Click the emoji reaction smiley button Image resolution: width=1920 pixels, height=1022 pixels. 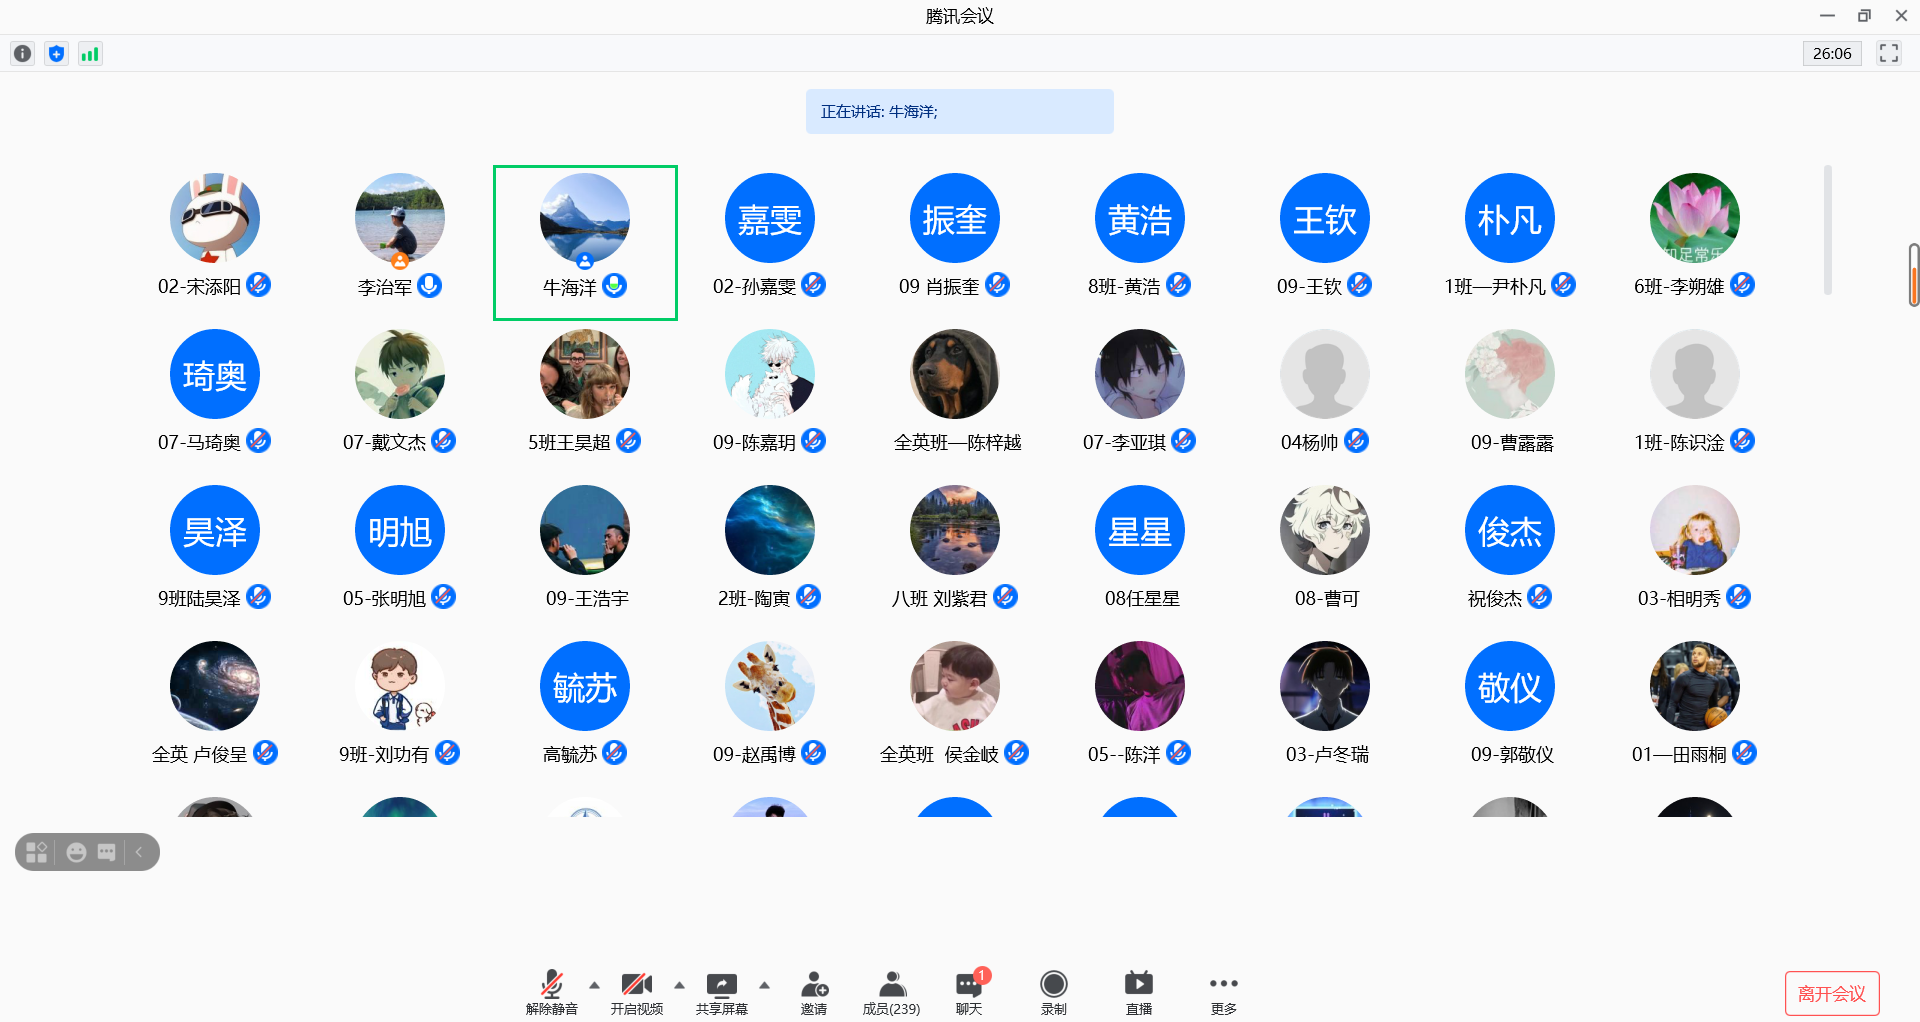76,852
